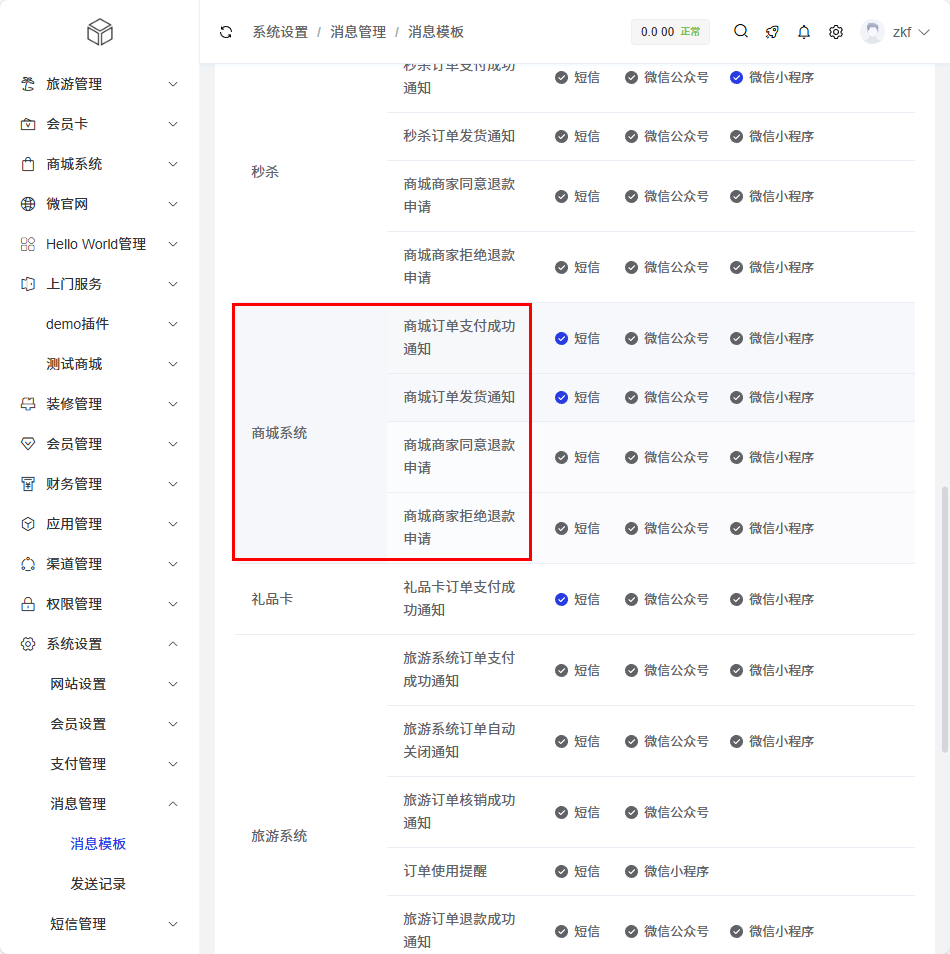Click the zkf user avatar
The image size is (950, 954).
pyautogui.click(x=873, y=32)
